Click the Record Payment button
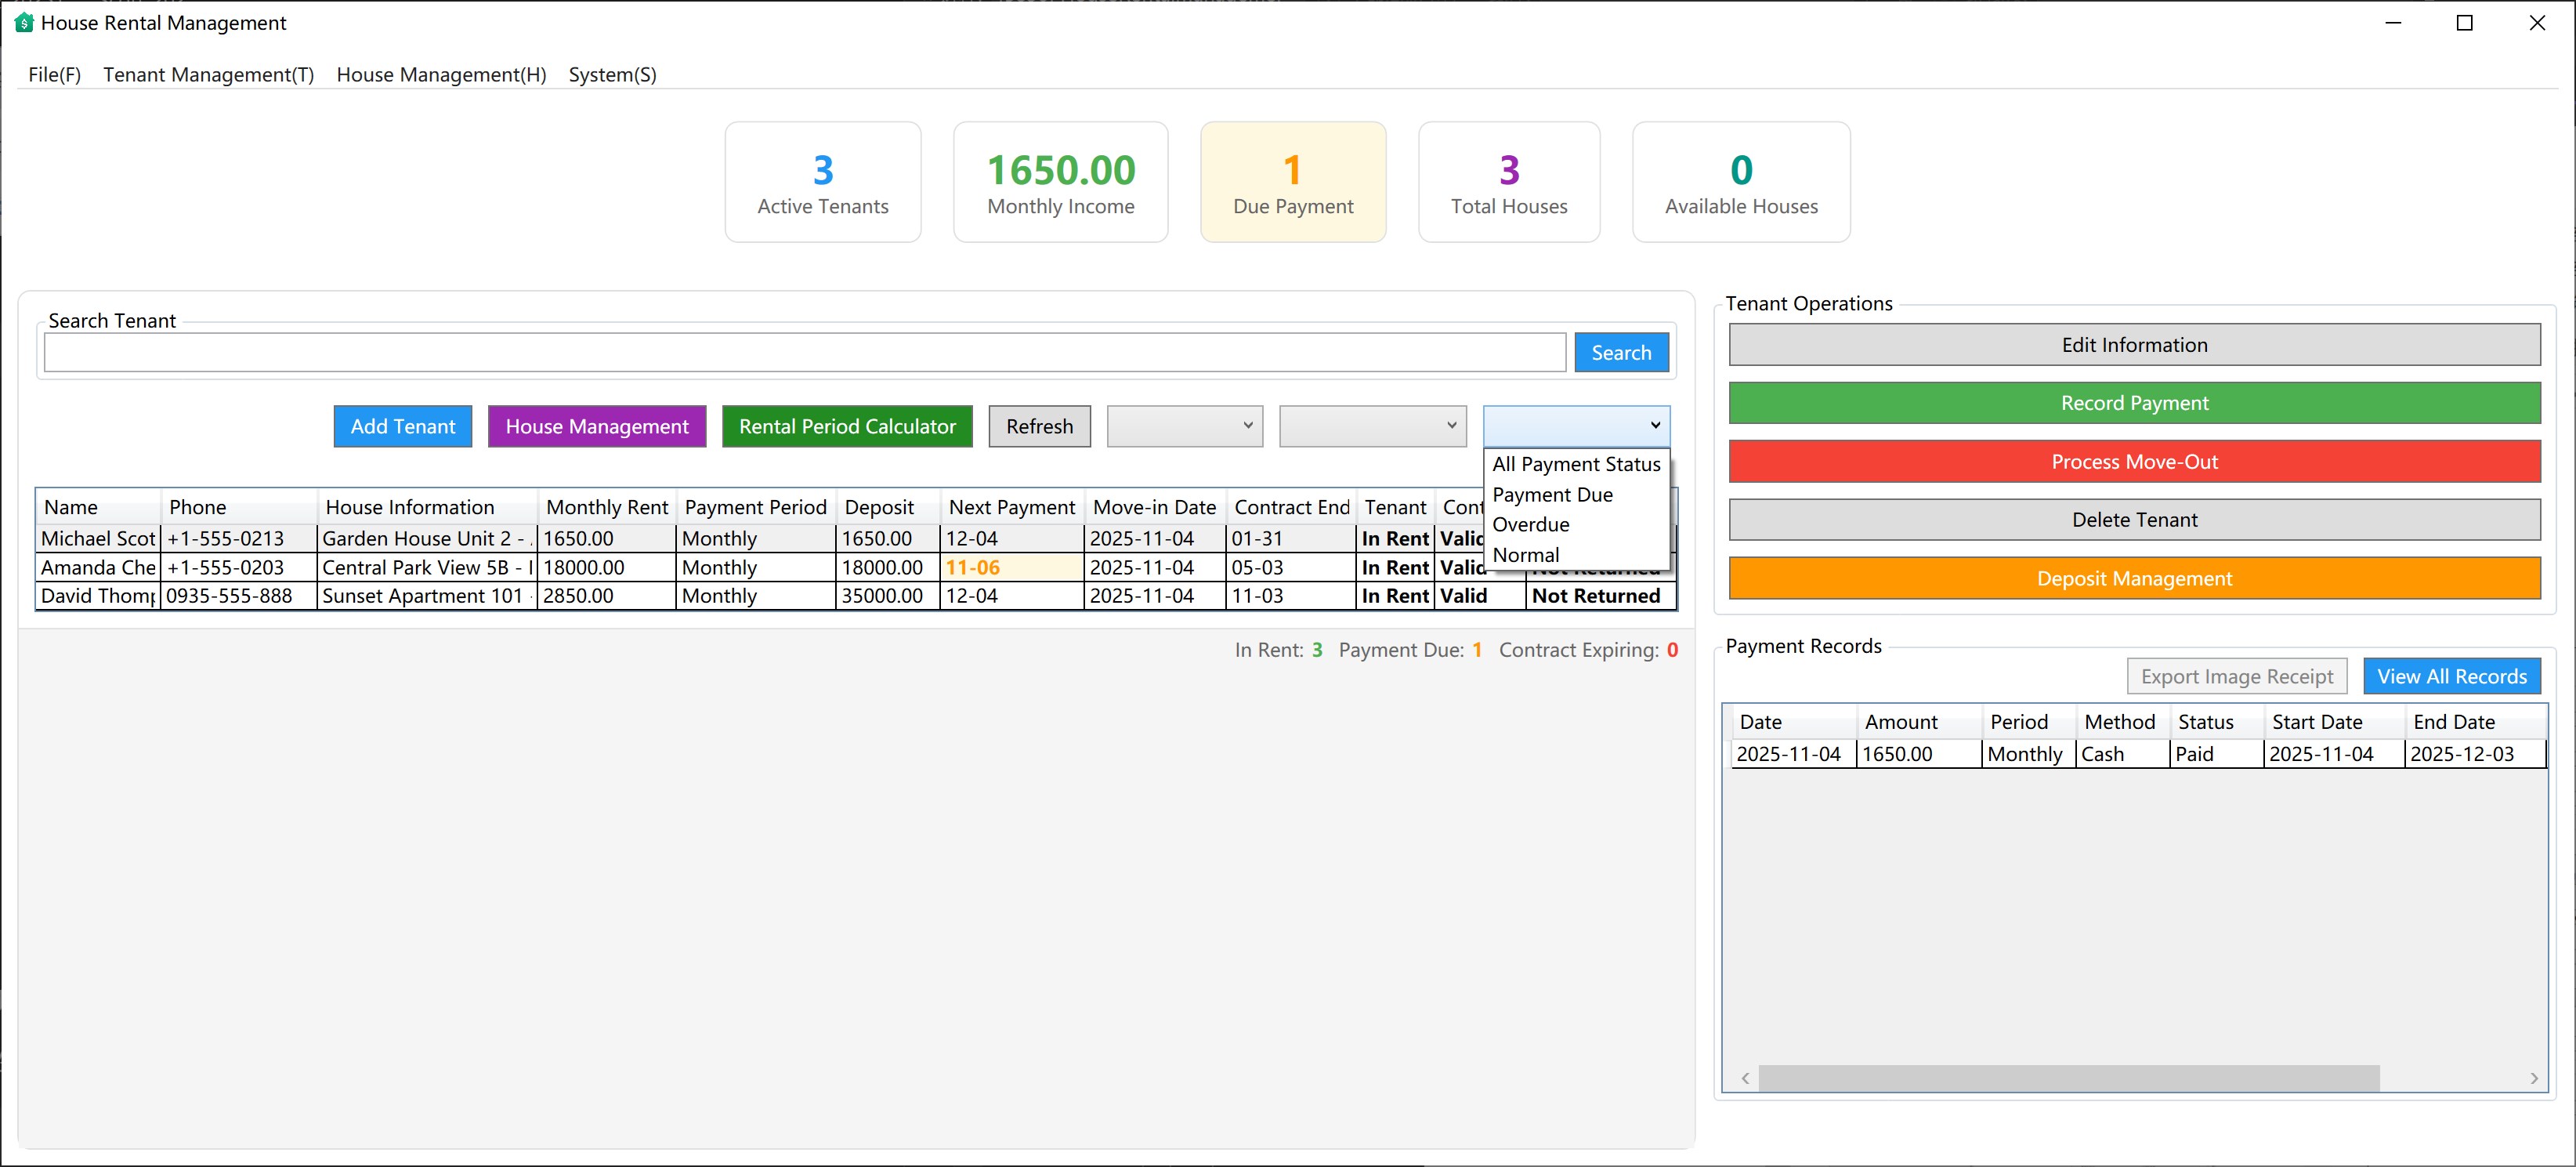Image resolution: width=2576 pixels, height=1167 pixels. 2134,403
